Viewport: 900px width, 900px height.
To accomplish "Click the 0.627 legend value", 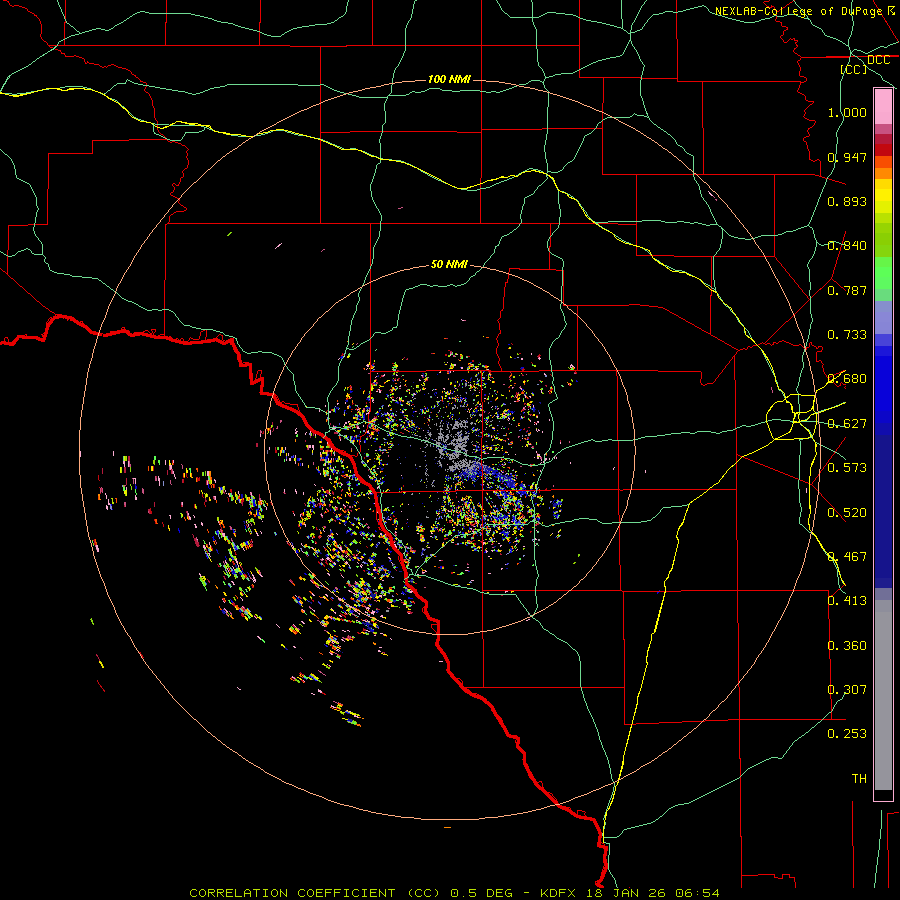I will coord(847,424).
